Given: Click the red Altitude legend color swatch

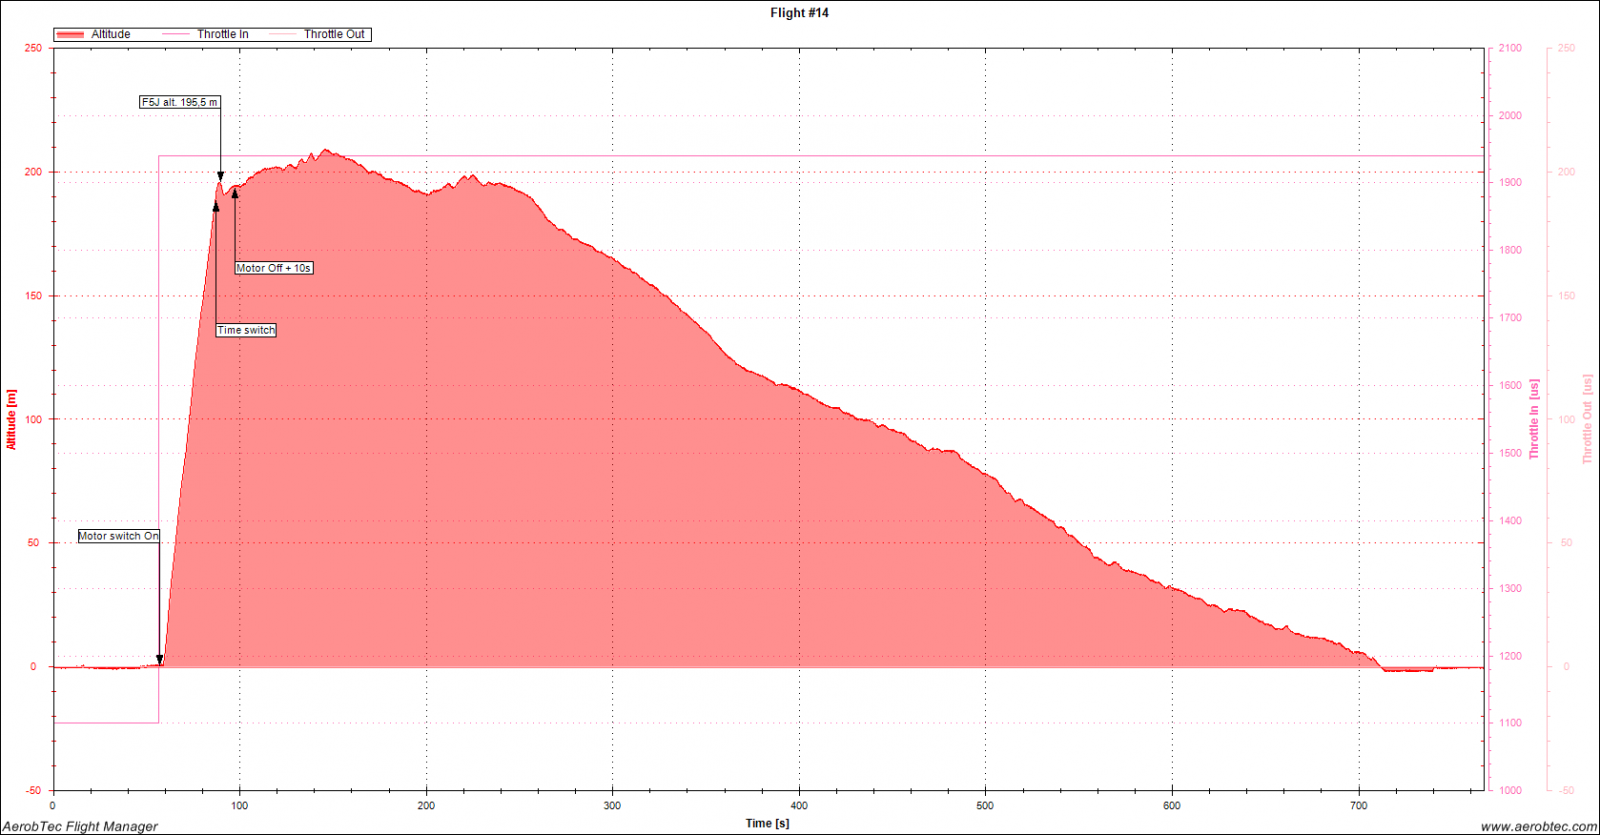Looking at the screenshot, I should (x=70, y=34).
